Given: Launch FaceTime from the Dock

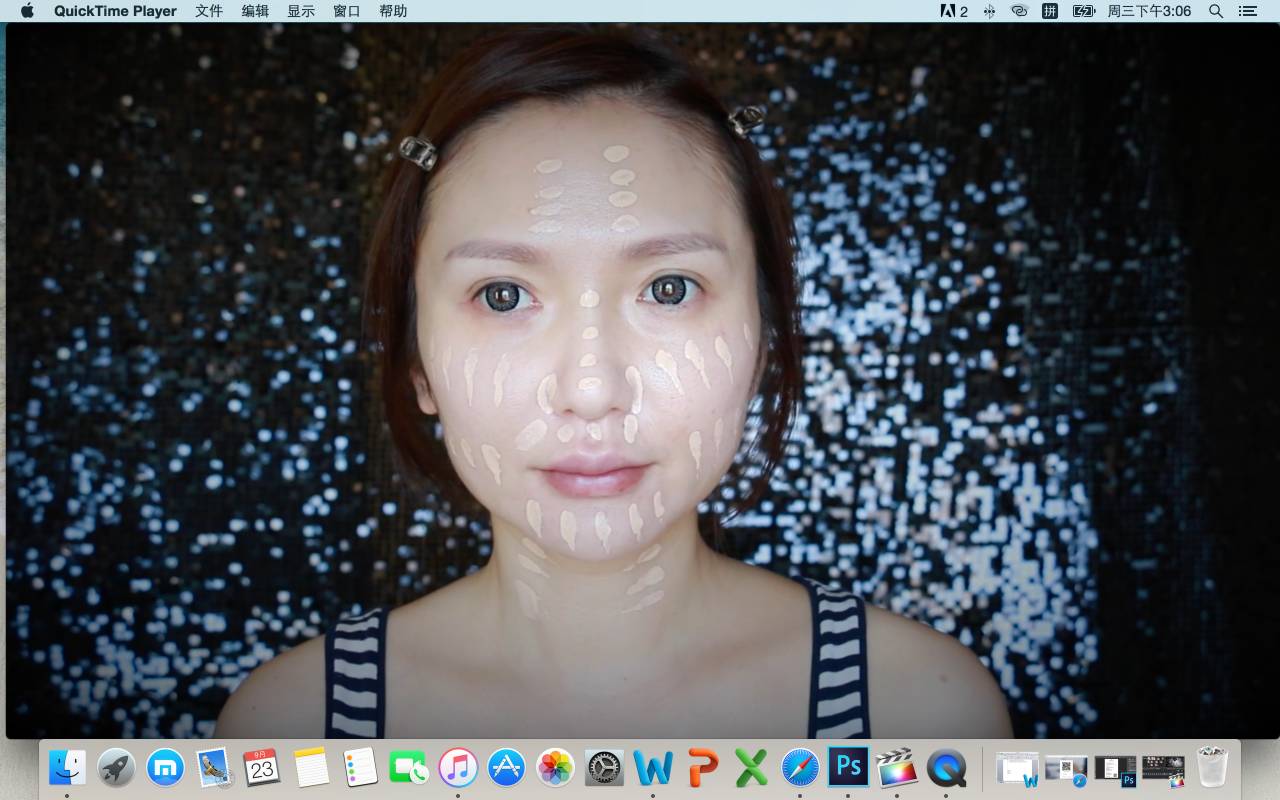Looking at the screenshot, I should (409, 768).
